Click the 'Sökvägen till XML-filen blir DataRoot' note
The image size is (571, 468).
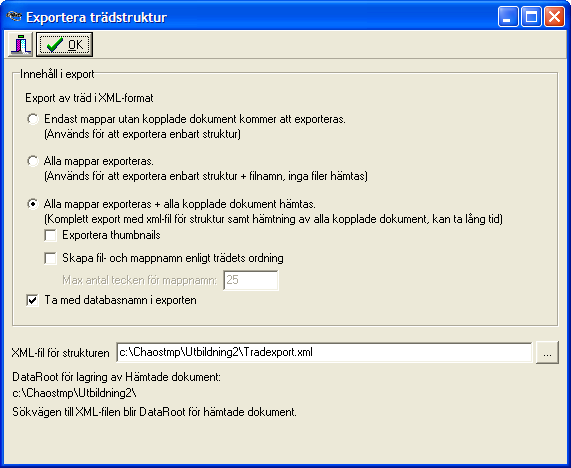(154, 412)
